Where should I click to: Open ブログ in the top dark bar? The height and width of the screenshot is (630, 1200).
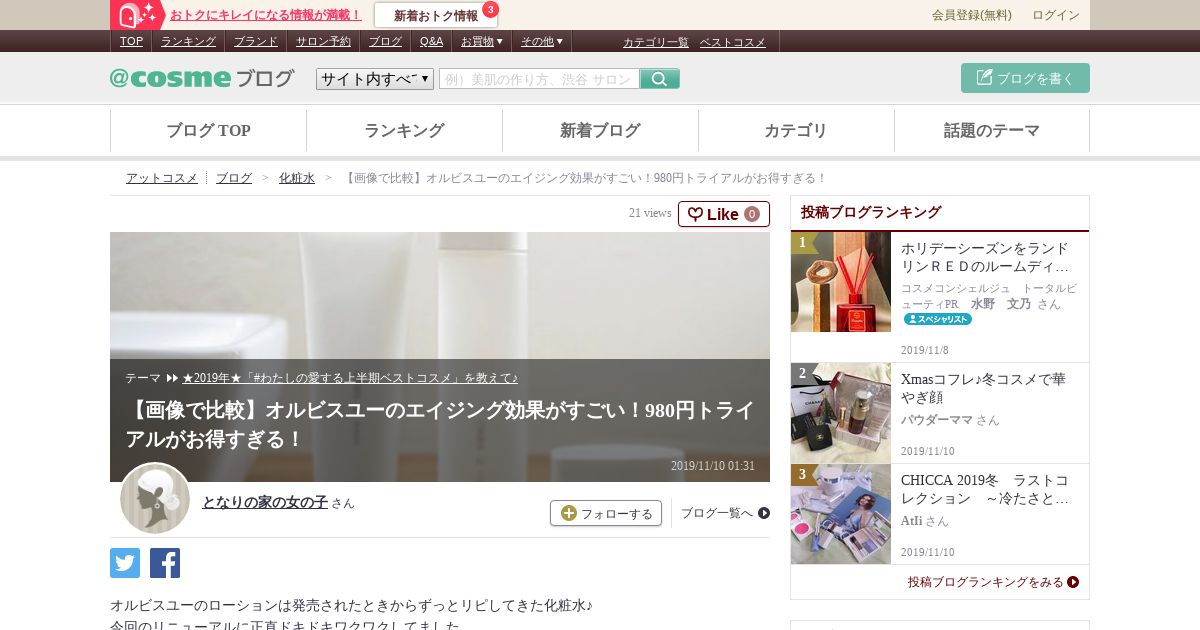click(x=385, y=41)
